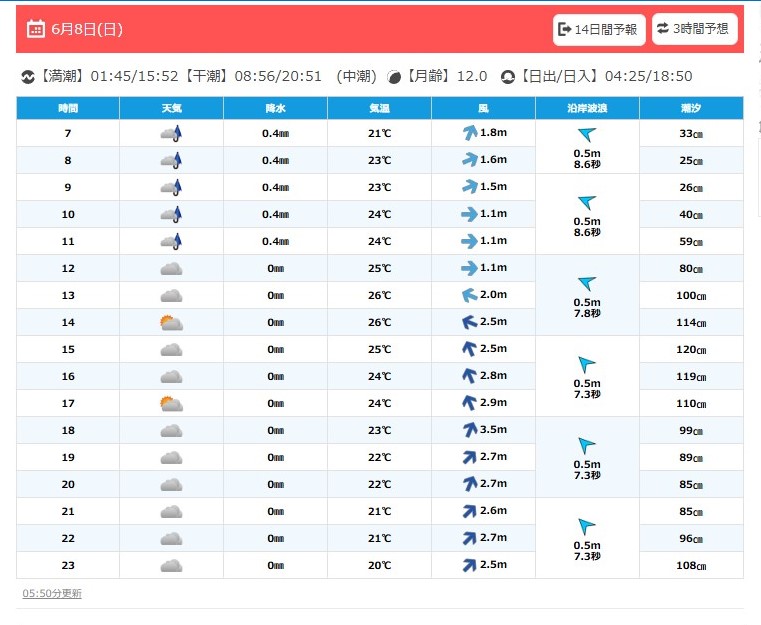Click the wind arrow at hour 14

(469, 322)
